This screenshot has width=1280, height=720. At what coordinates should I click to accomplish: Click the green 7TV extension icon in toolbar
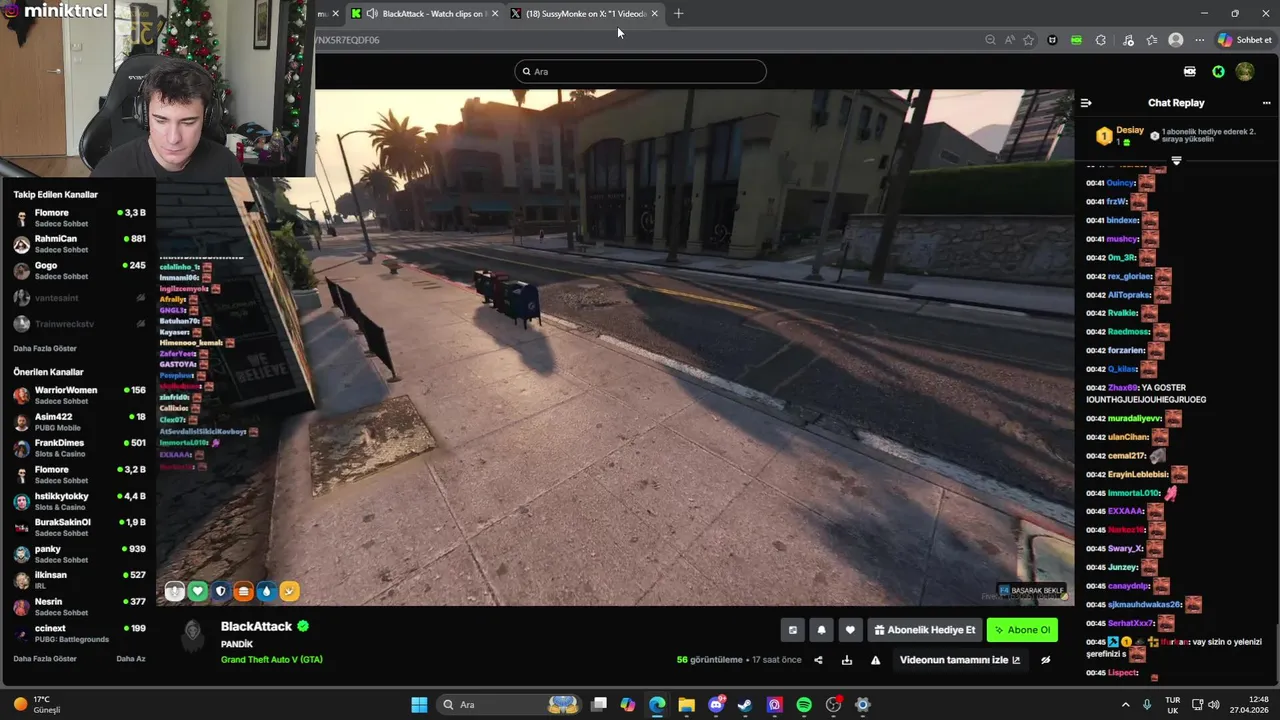point(1076,40)
